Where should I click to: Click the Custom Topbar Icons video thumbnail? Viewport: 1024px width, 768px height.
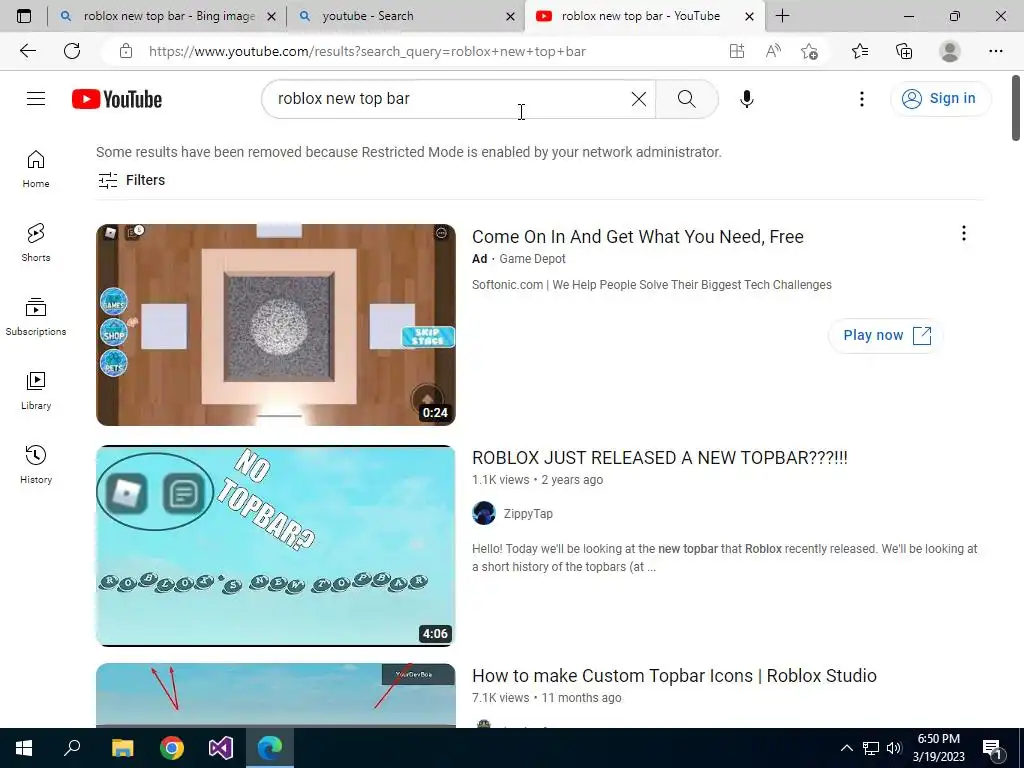[276, 695]
